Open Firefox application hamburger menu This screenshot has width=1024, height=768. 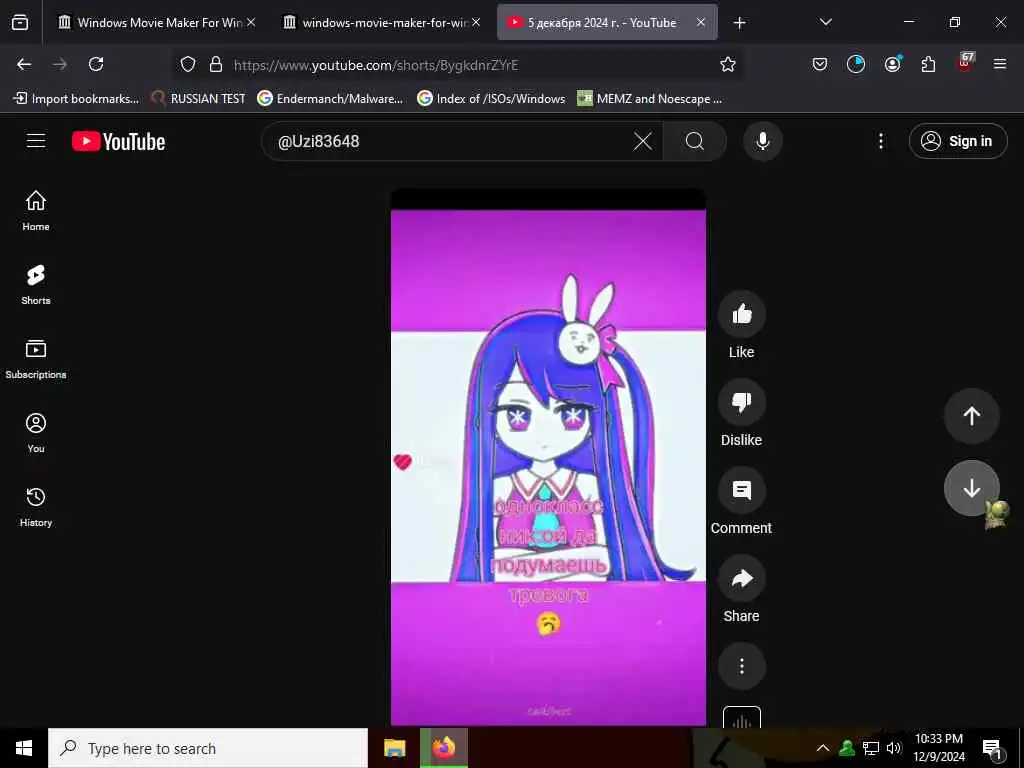(x=1000, y=64)
